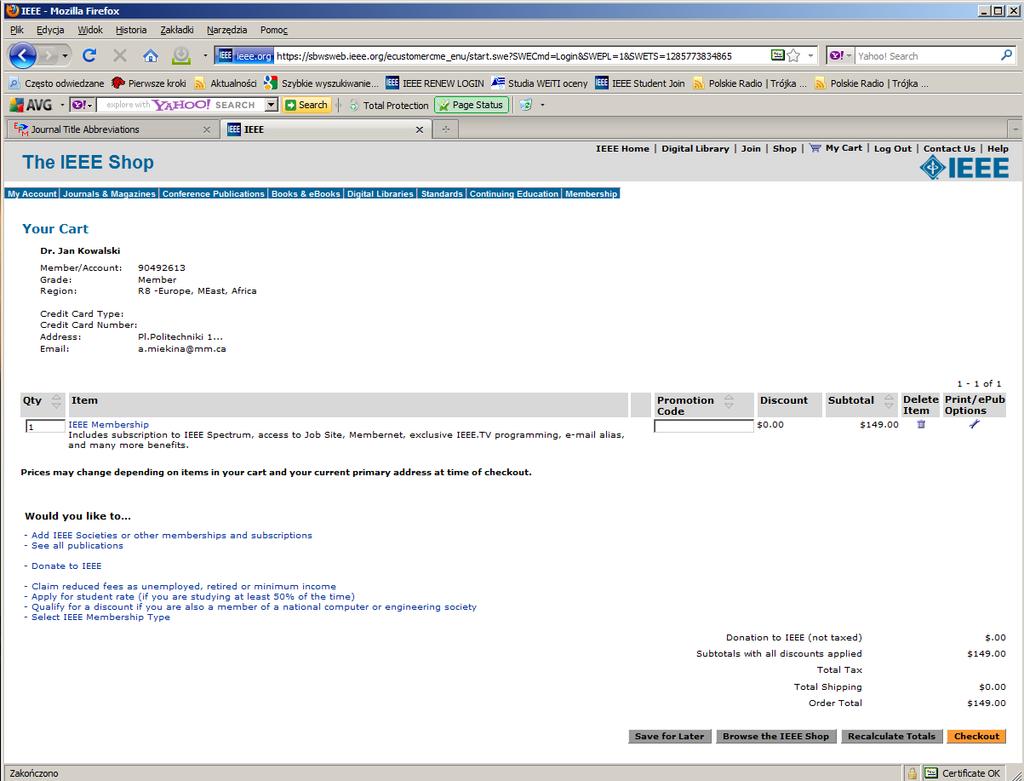Click Certificate OK in the status bar
This screenshot has height=781, width=1024.
963,773
